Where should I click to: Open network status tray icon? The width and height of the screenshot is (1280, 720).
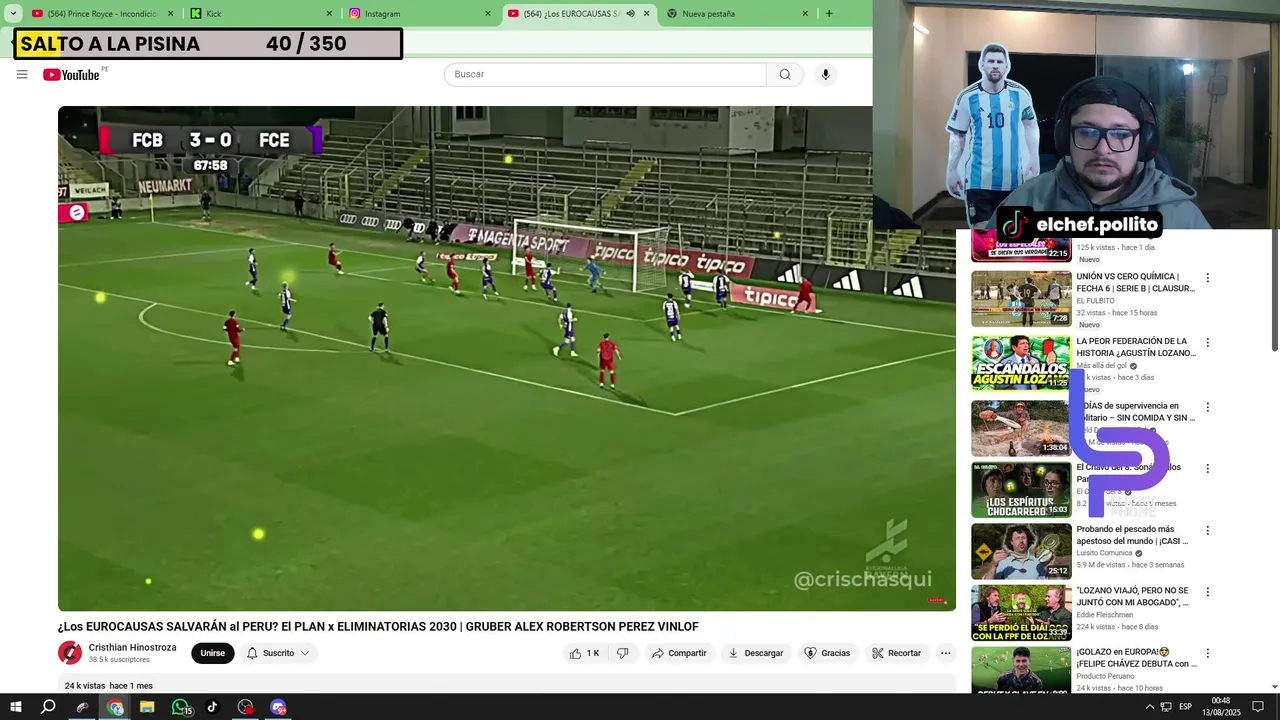point(1166,707)
